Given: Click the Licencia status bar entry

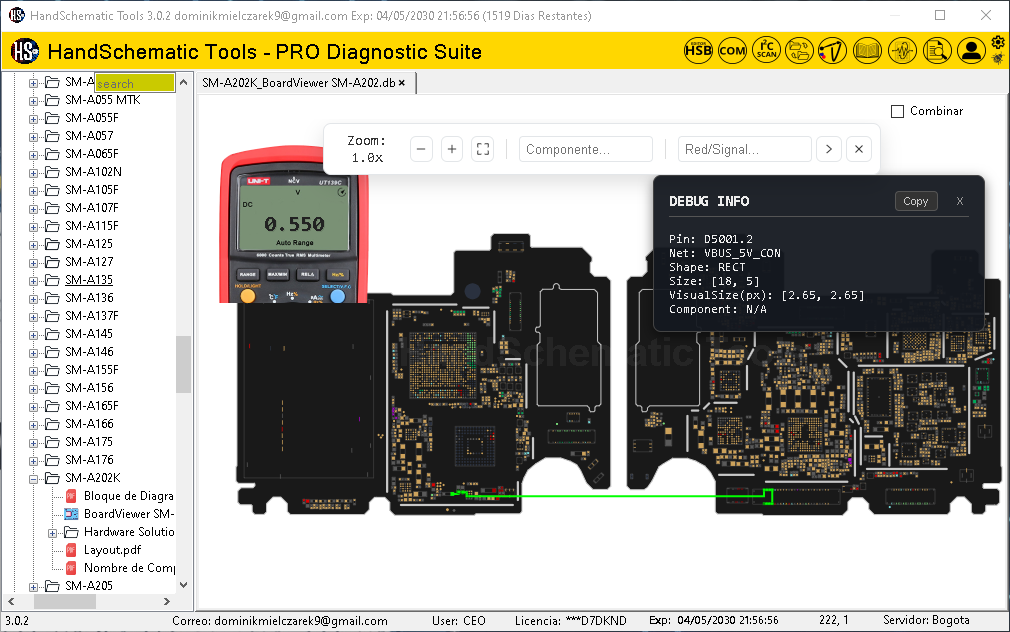Looking at the screenshot, I should pyautogui.click(x=570, y=621).
